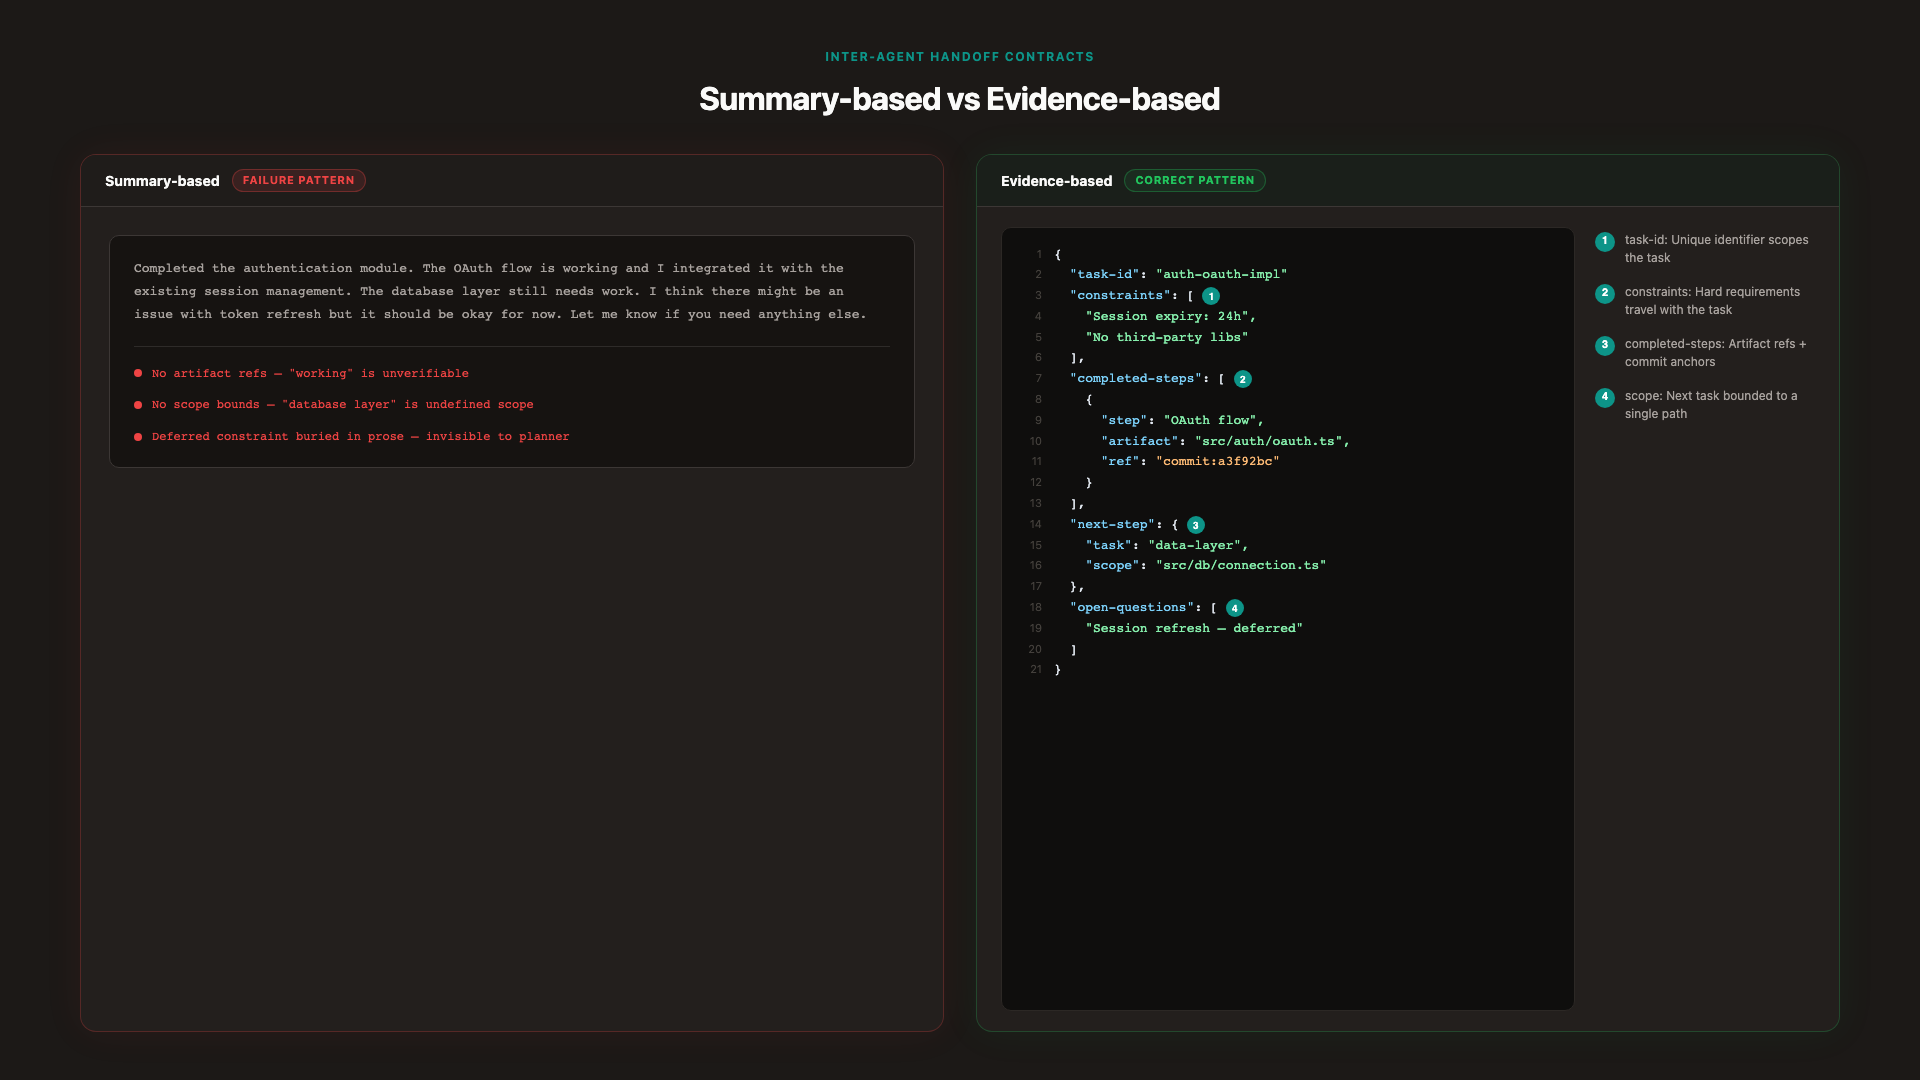
Task: Select legend badge 3 next to completed-steps note
Action: [x=1605, y=345]
